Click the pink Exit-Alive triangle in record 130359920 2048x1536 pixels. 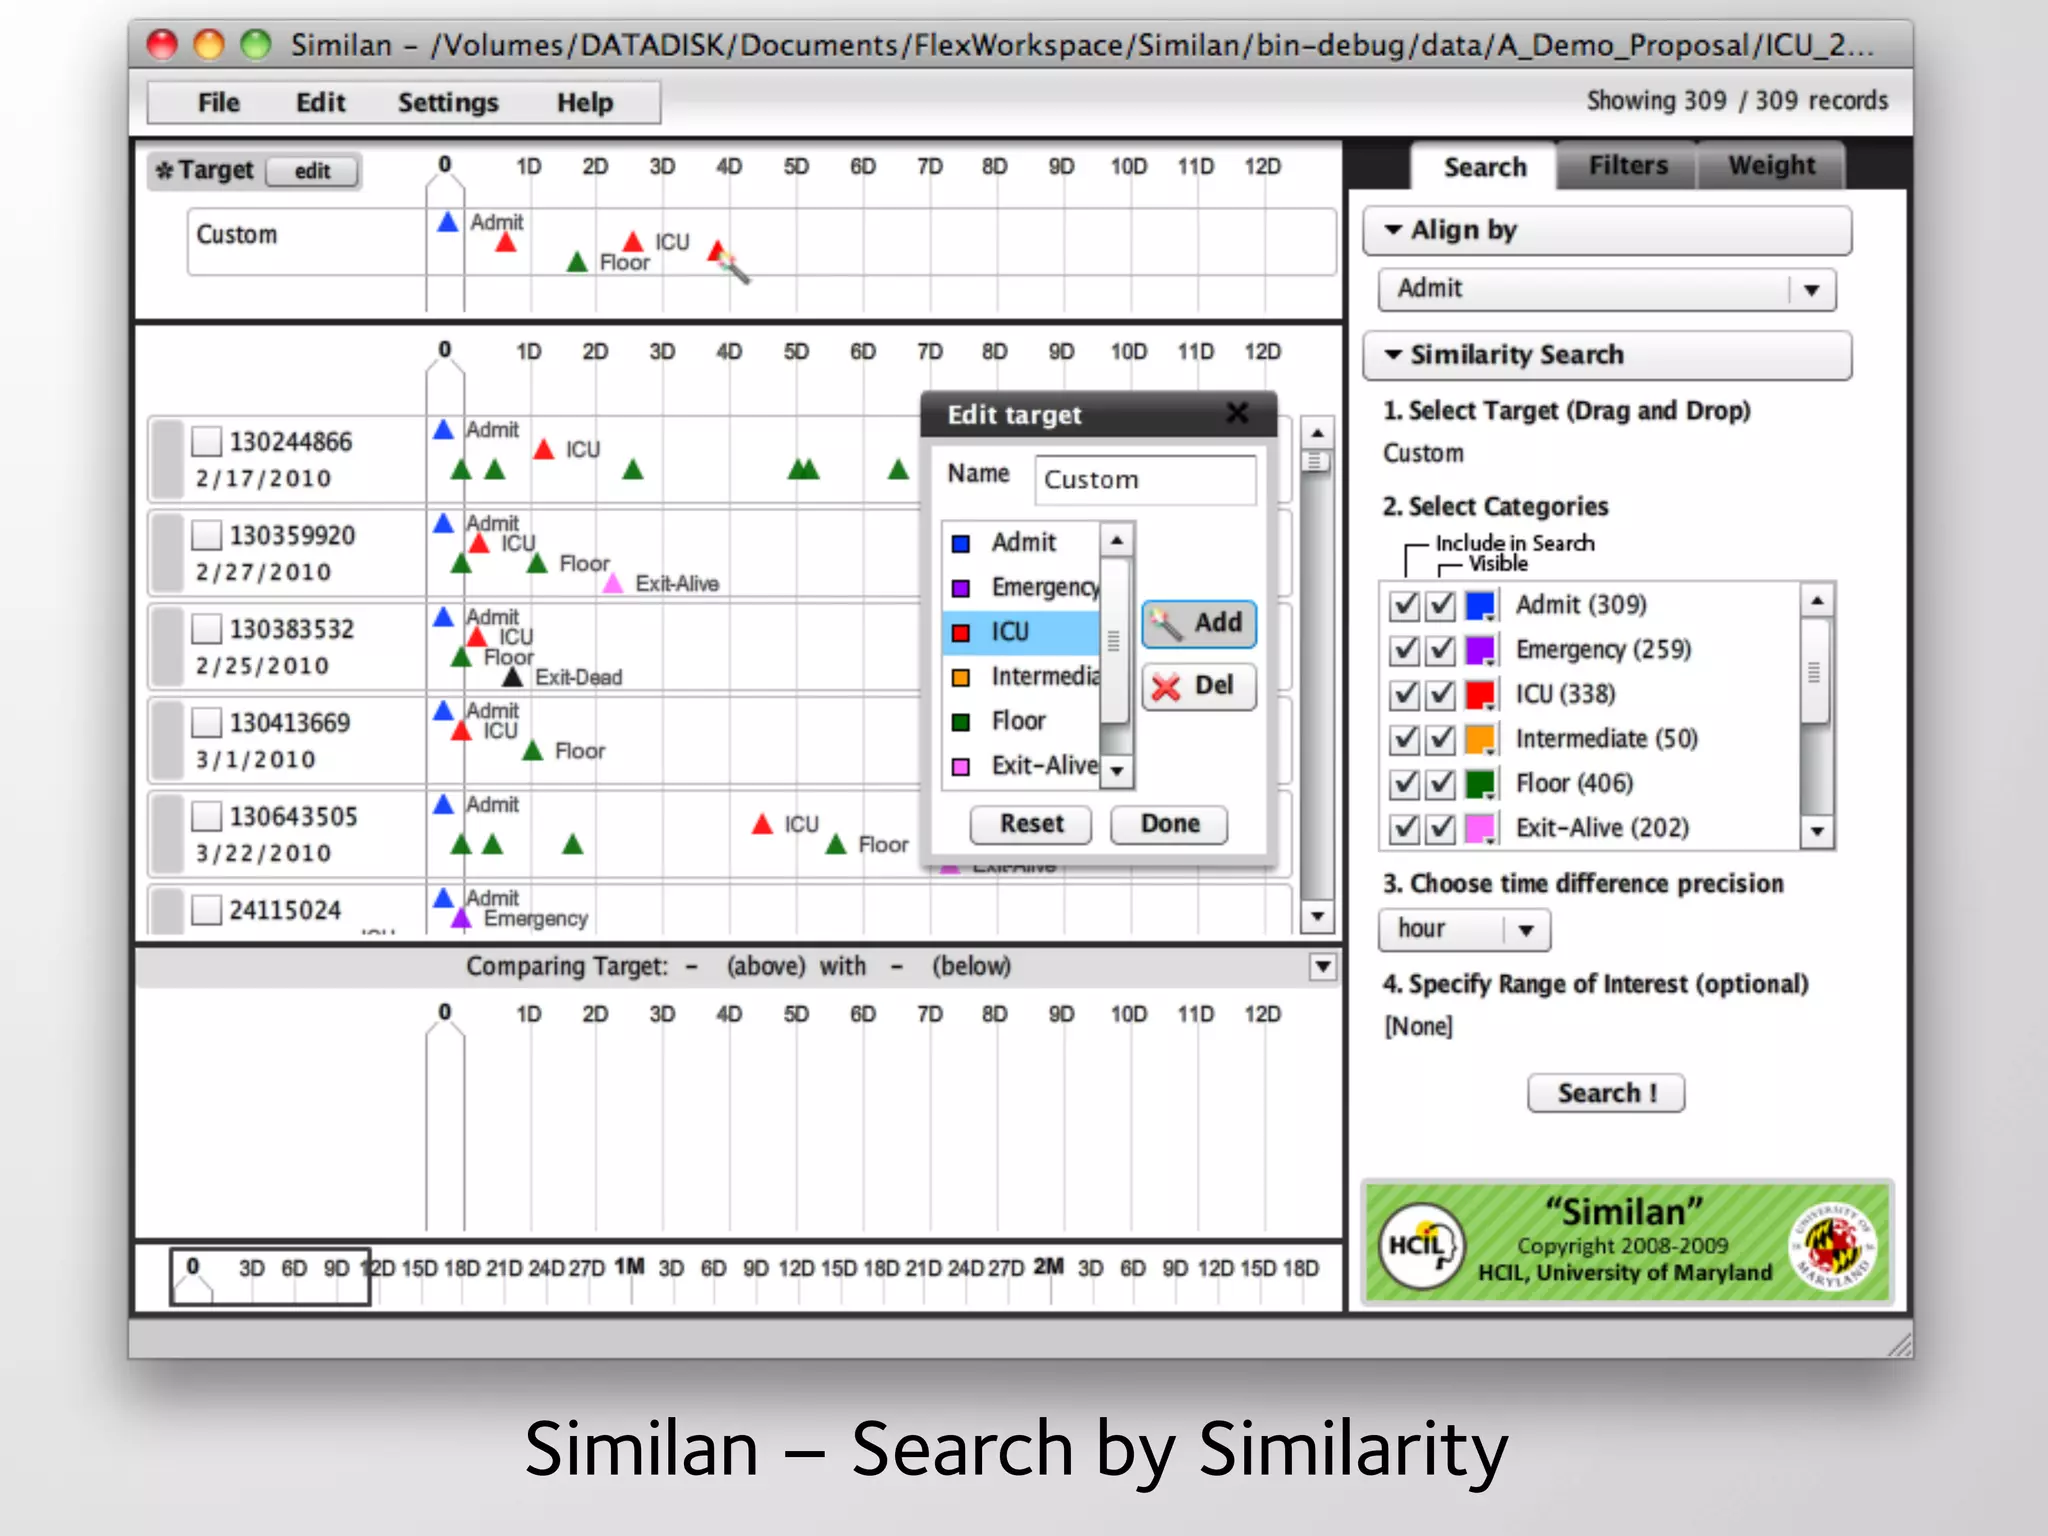coord(613,583)
